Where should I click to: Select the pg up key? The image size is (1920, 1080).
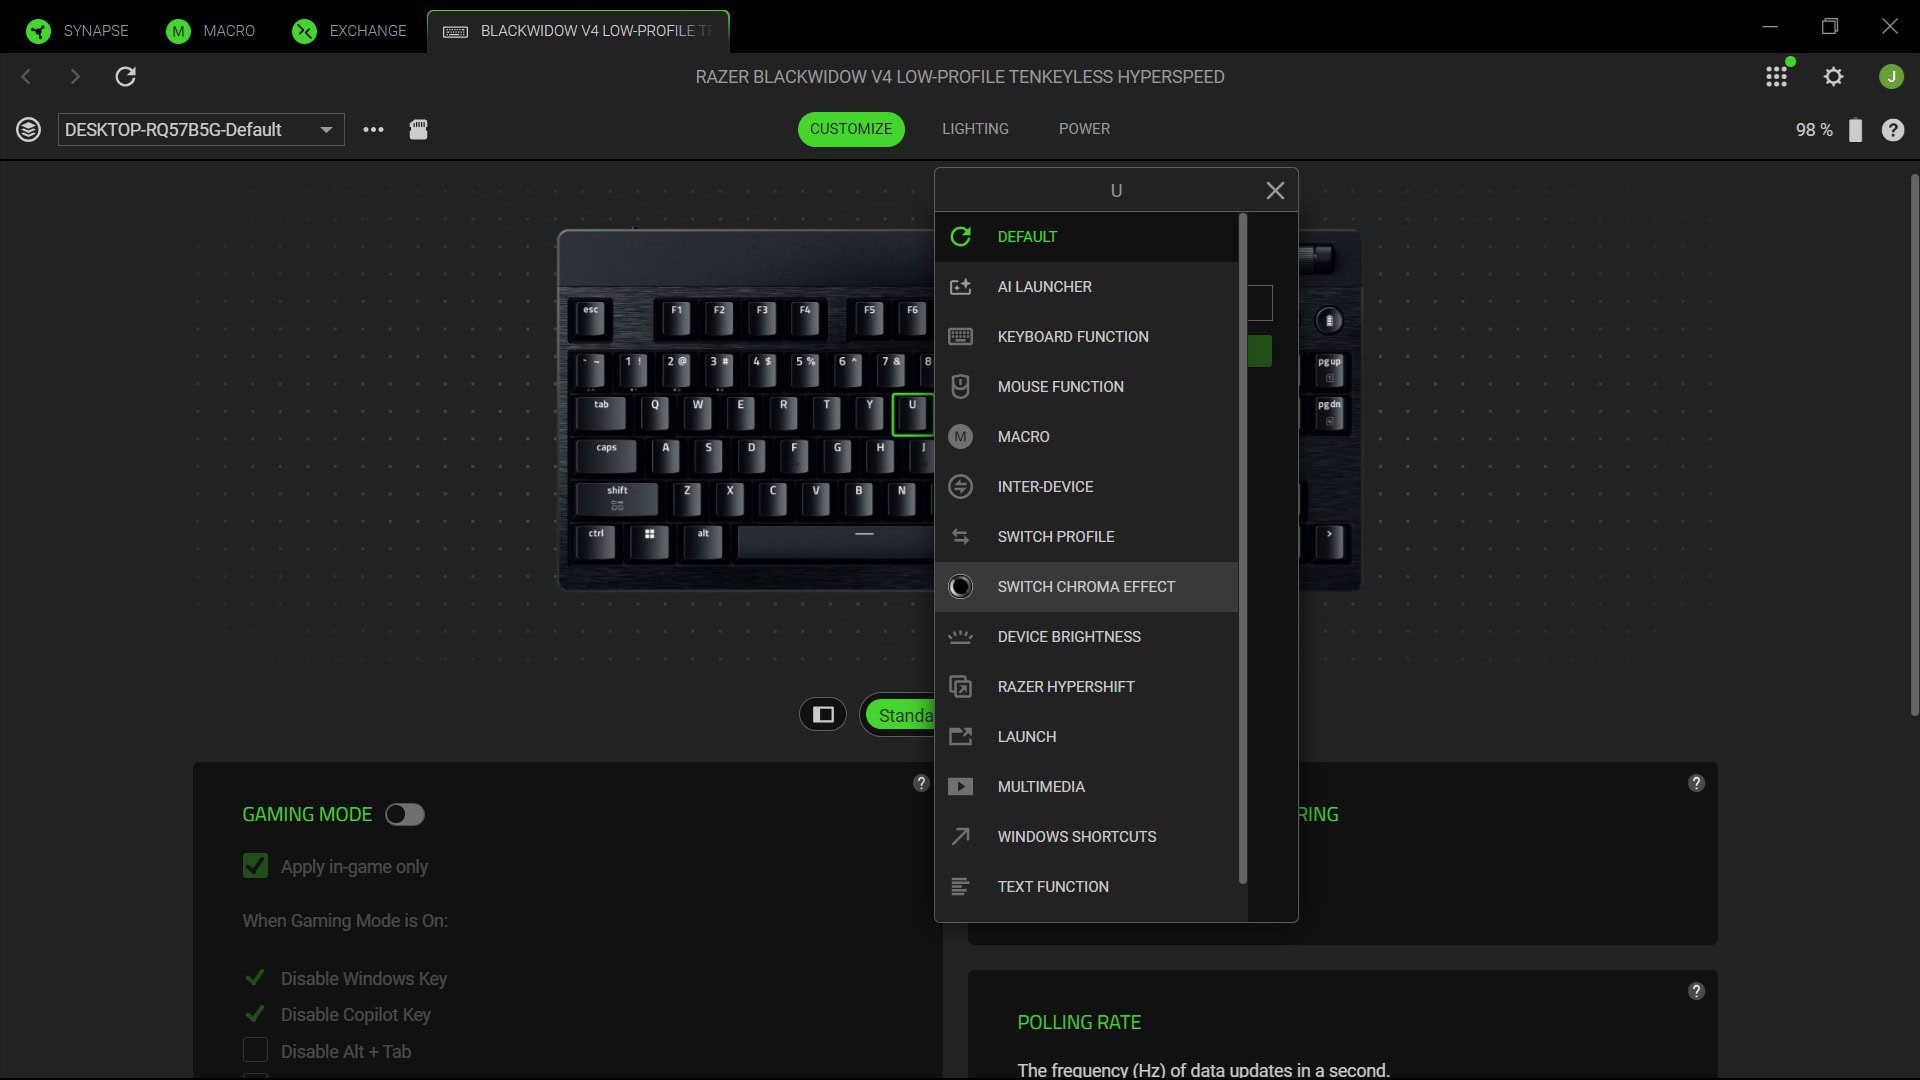click(1329, 370)
